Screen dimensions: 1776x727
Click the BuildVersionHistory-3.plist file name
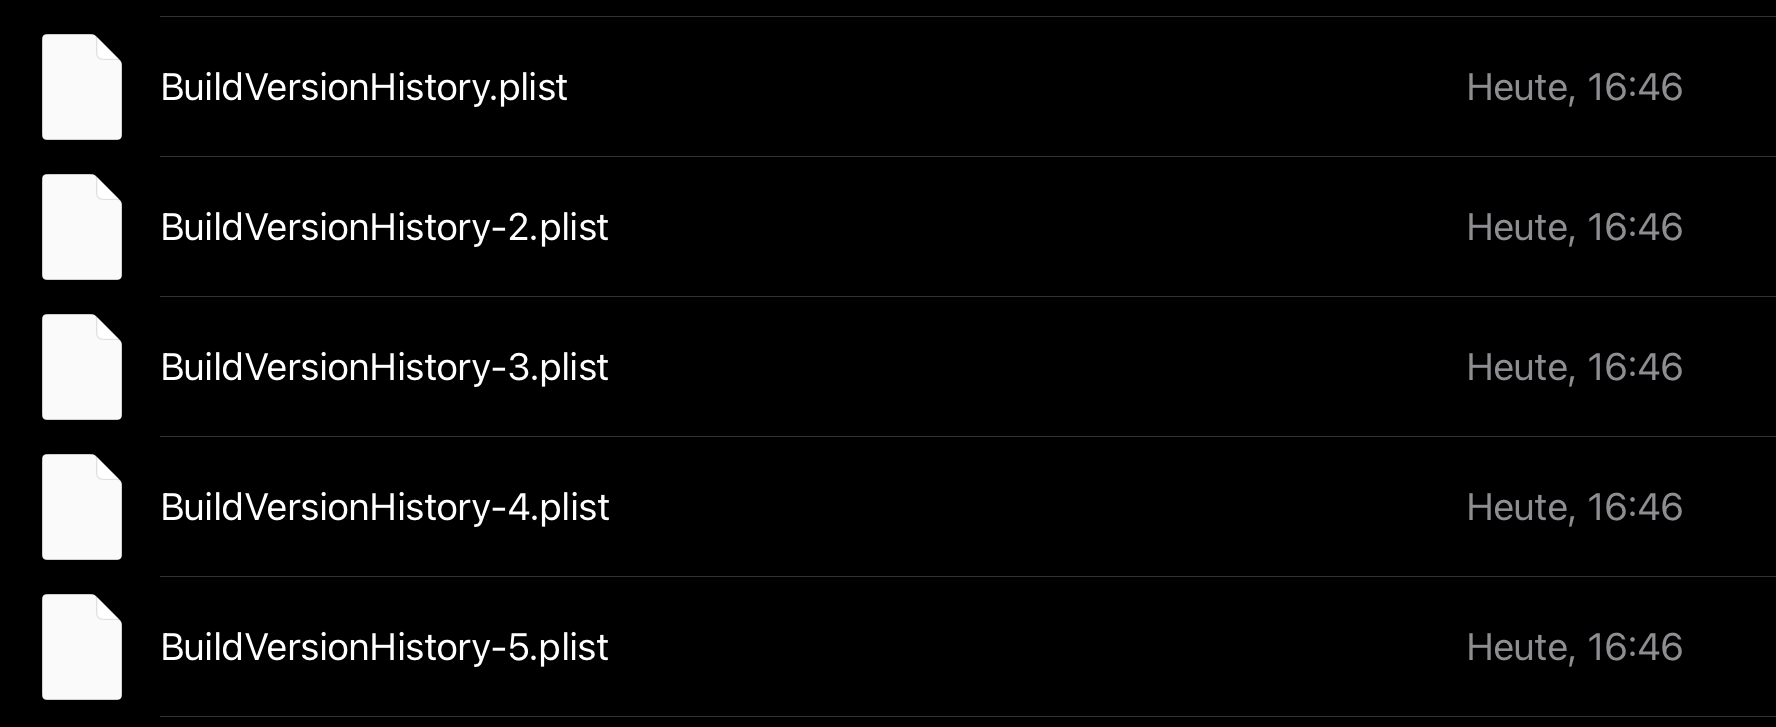[384, 367]
